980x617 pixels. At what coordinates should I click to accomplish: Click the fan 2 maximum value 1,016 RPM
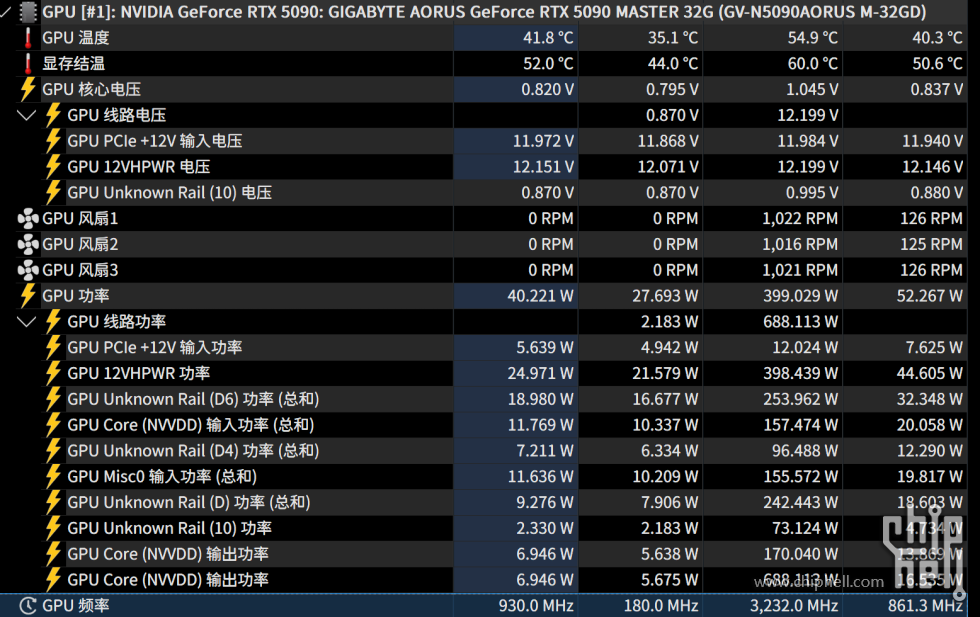[800, 244]
